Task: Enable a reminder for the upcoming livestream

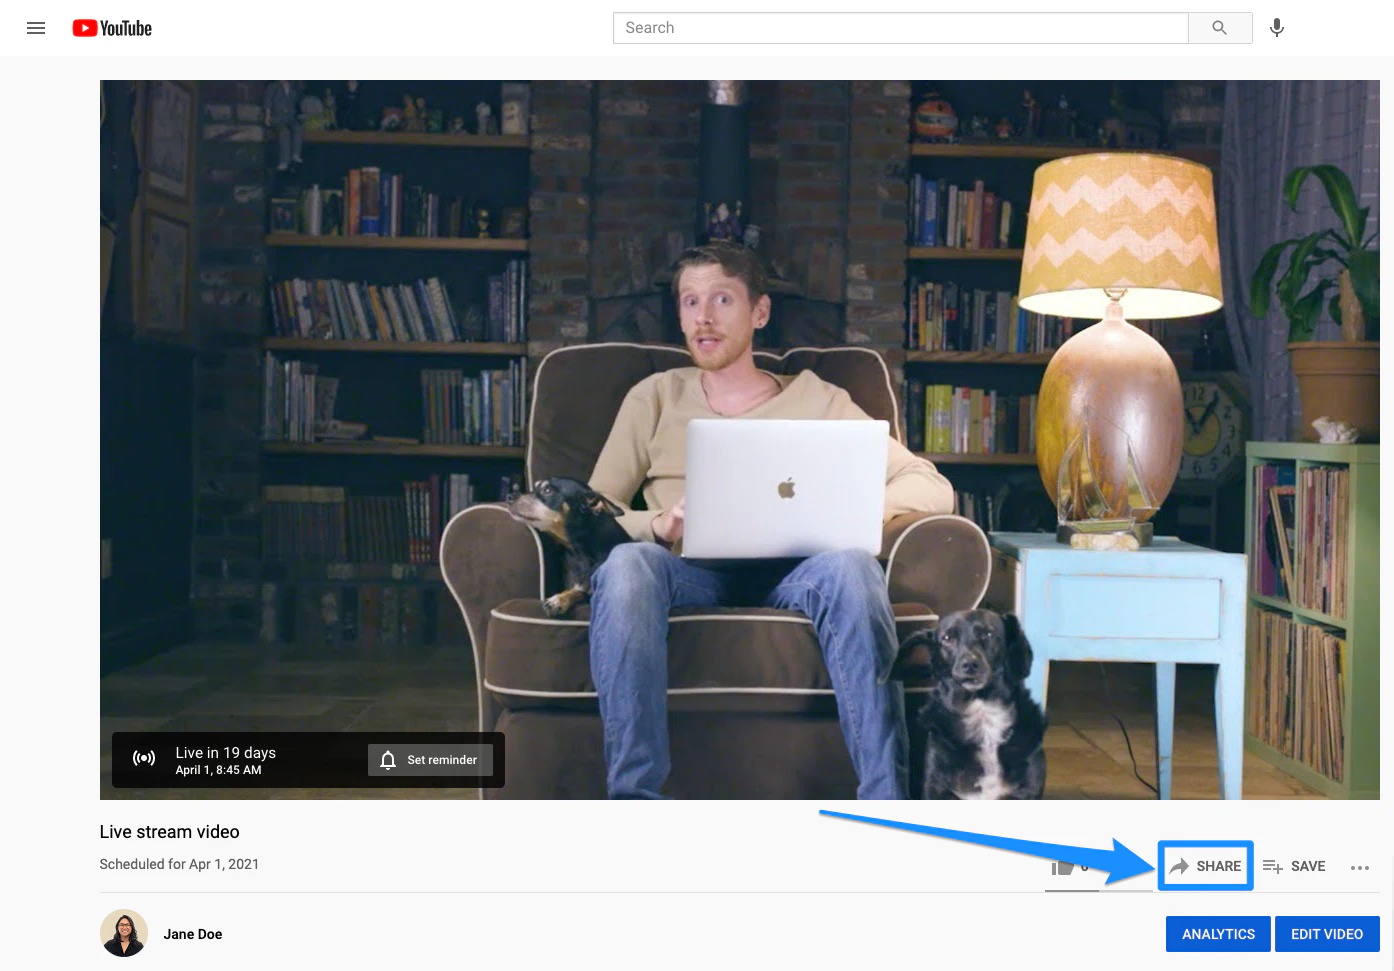Action: pos(430,760)
